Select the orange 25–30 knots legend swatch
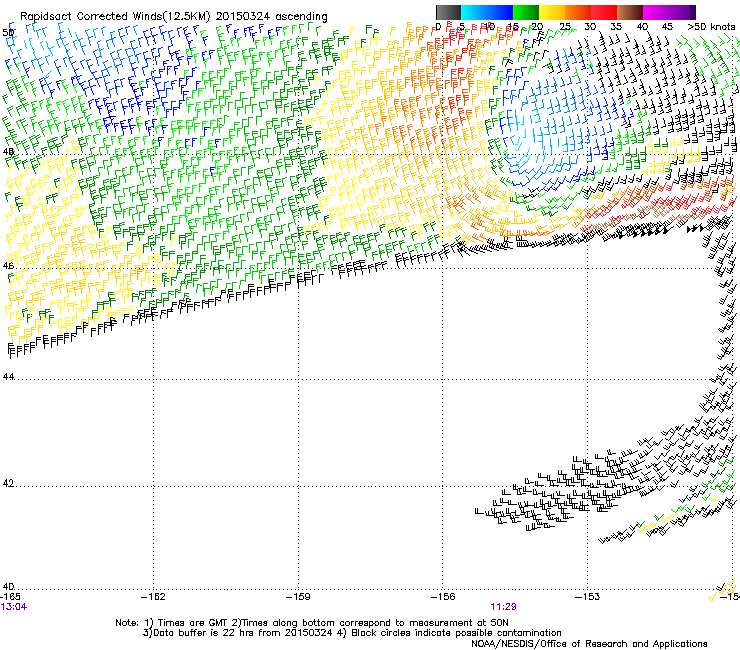 578,12
